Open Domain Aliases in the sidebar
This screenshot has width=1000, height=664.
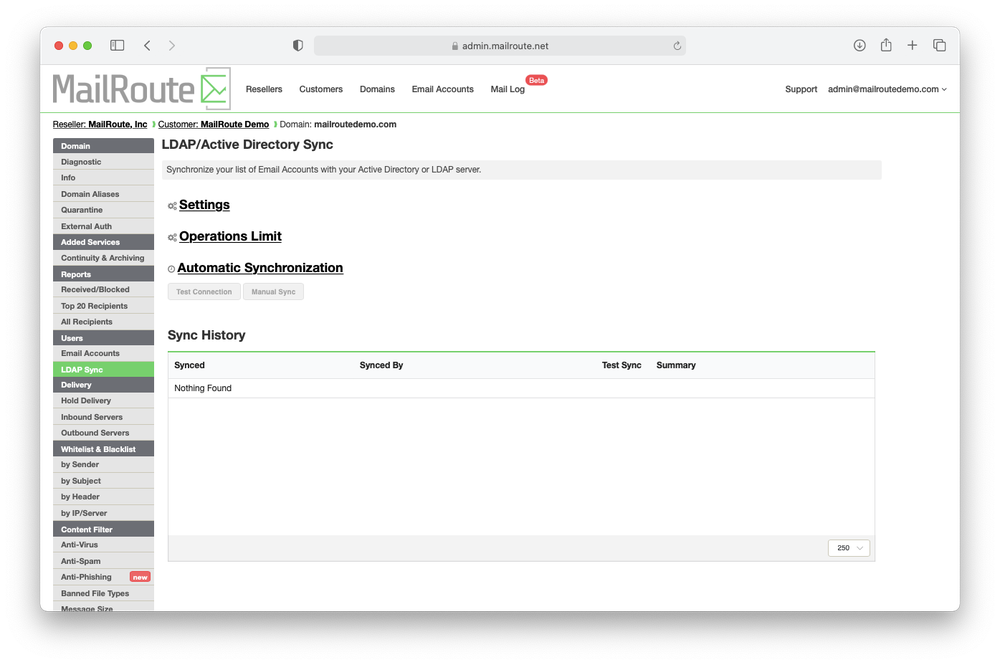(103, 194)
